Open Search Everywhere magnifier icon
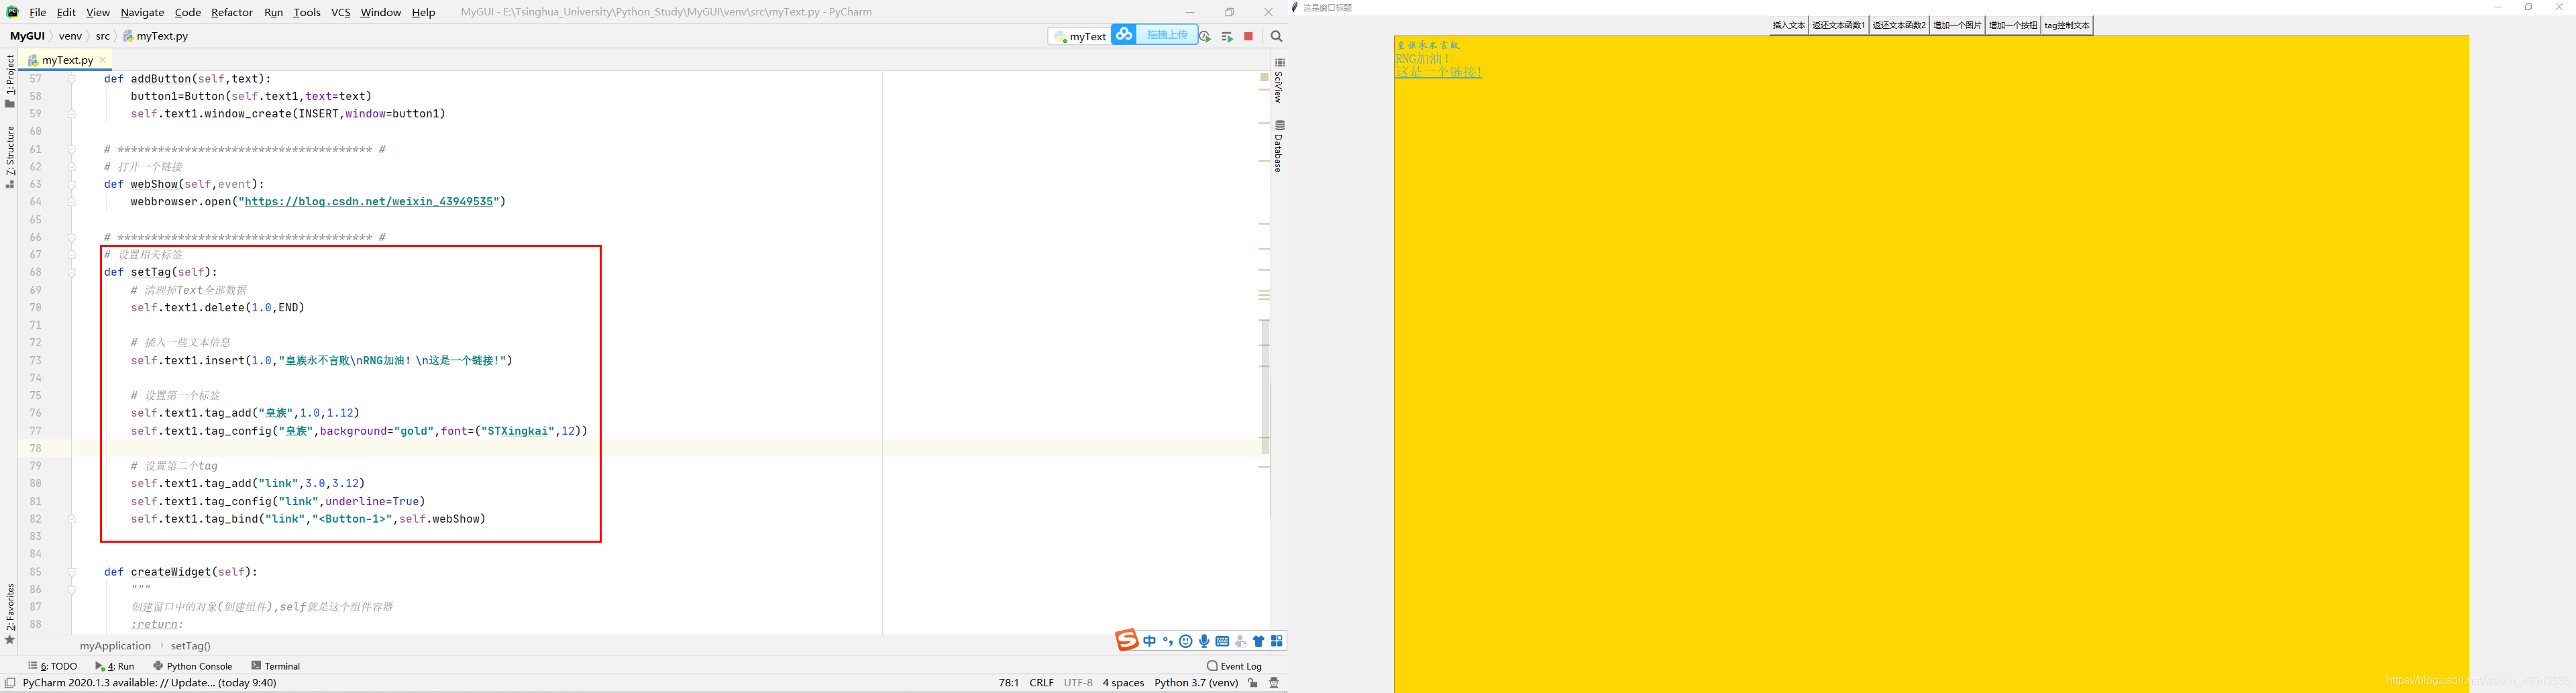Viewport: 2576px width, 693px height. coord(1276,36)
